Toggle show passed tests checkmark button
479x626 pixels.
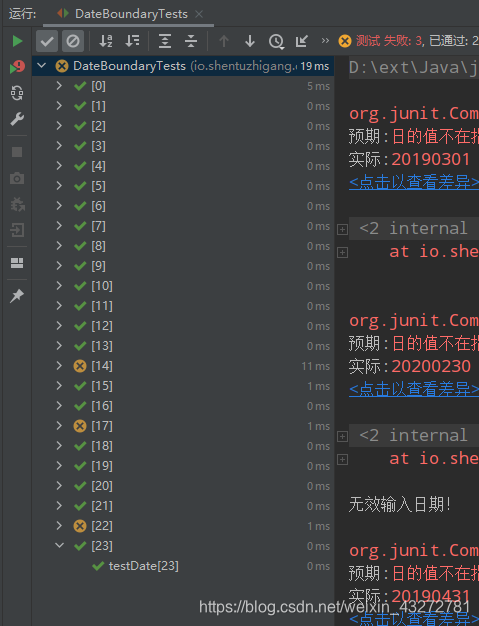[x=47, y=41]
